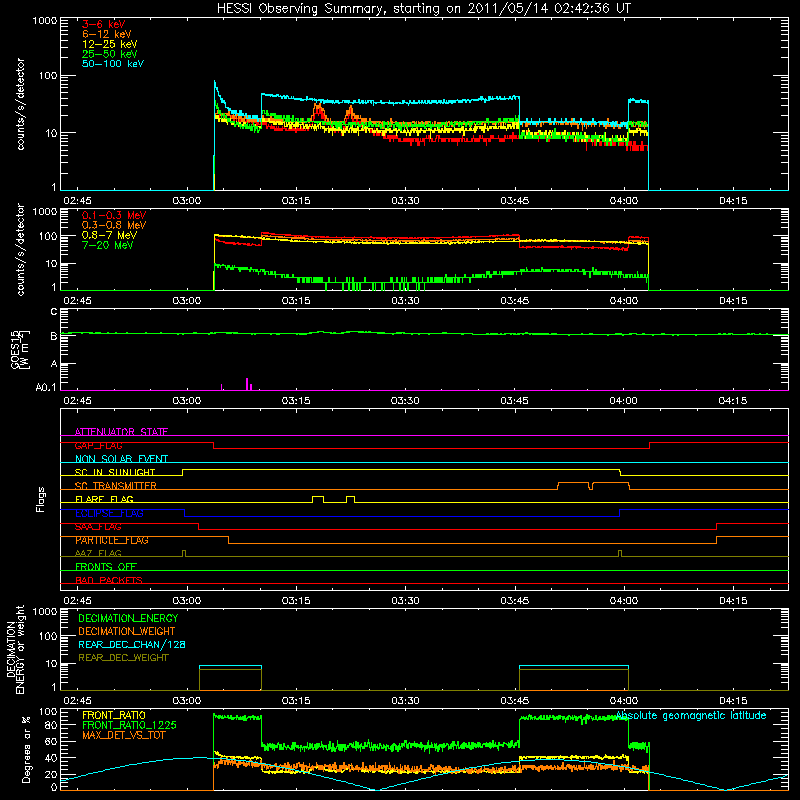The height and width of the screenshot is (800, 800).
Task: Click the B tick label on GOES axis
Action: click(x=54, y=336)
